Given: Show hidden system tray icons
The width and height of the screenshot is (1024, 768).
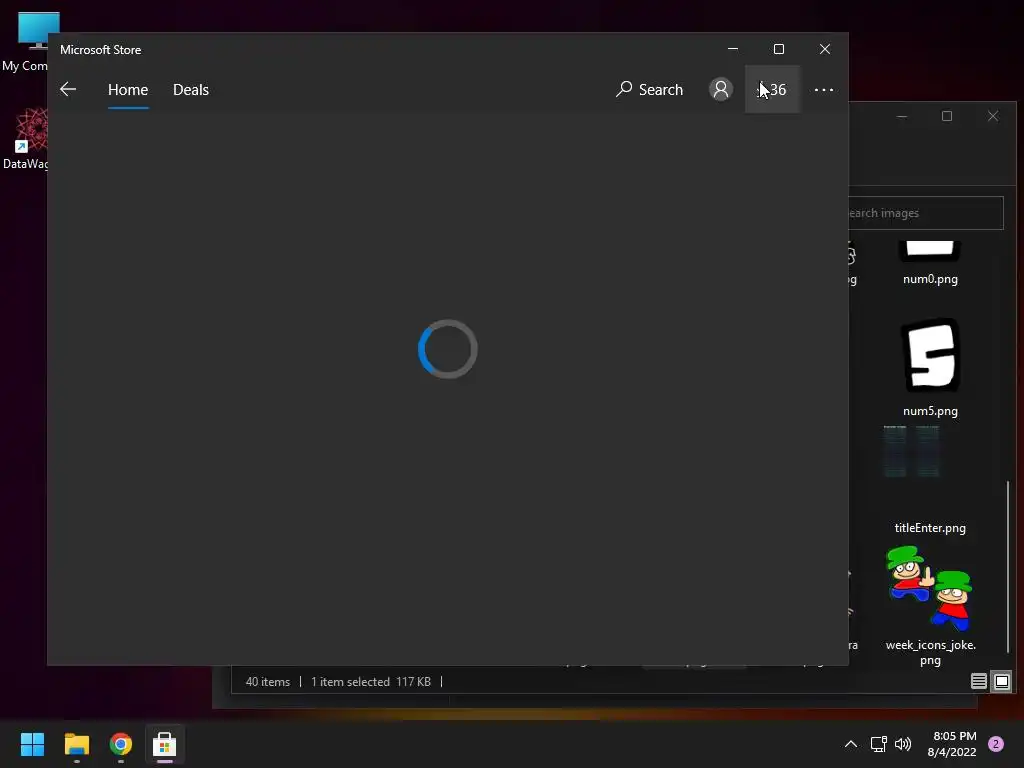Looking at the screenshot, I should (851, 744).
